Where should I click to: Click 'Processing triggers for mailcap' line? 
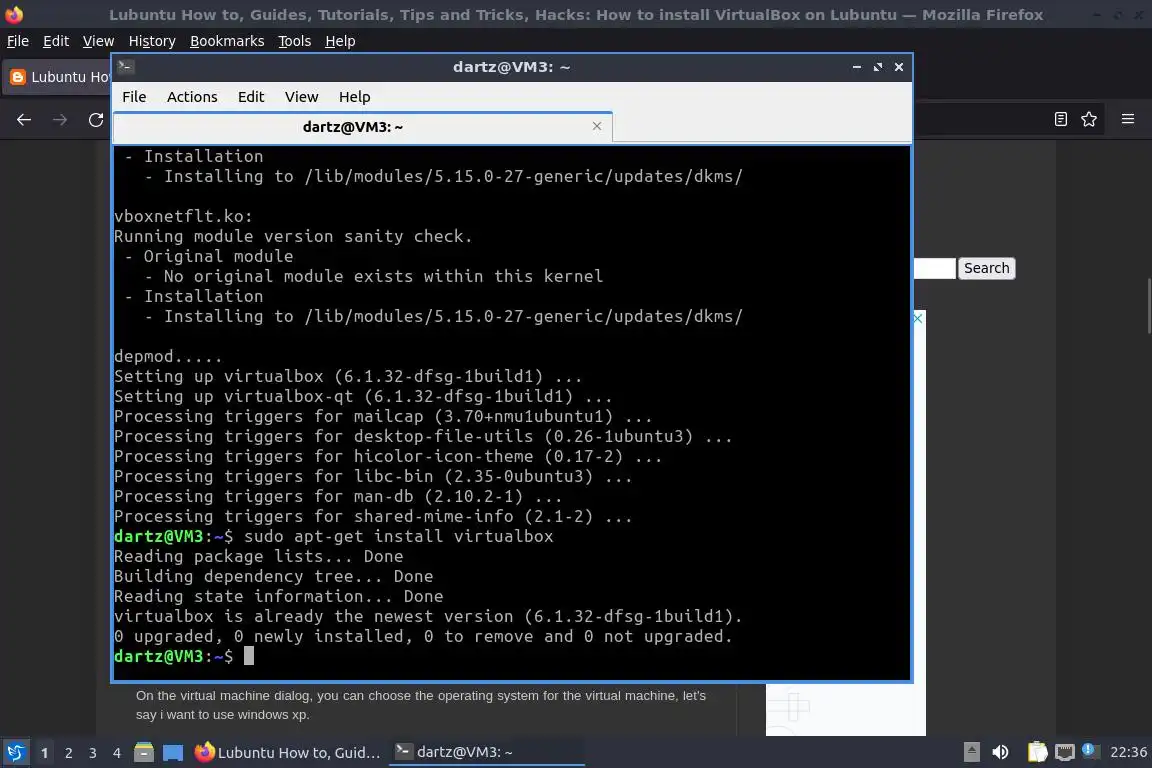point(383,417)
